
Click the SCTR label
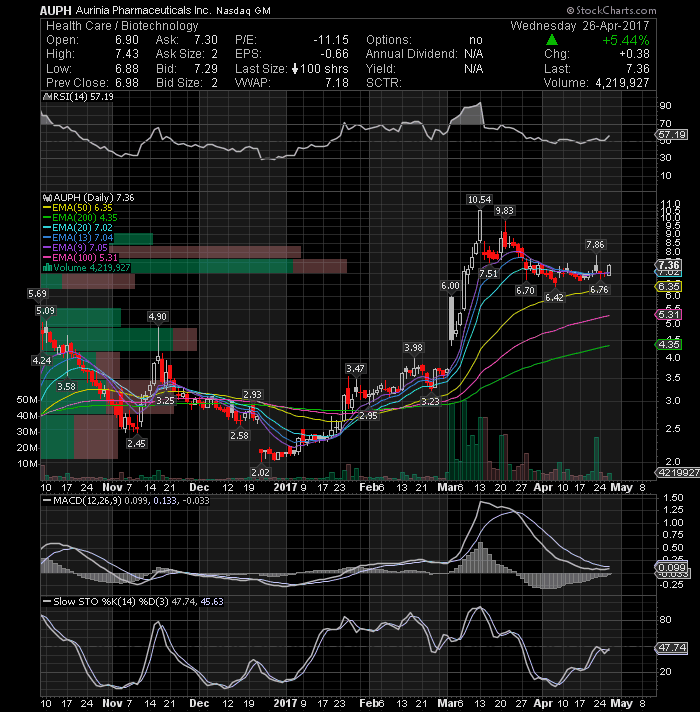point(384,83)
